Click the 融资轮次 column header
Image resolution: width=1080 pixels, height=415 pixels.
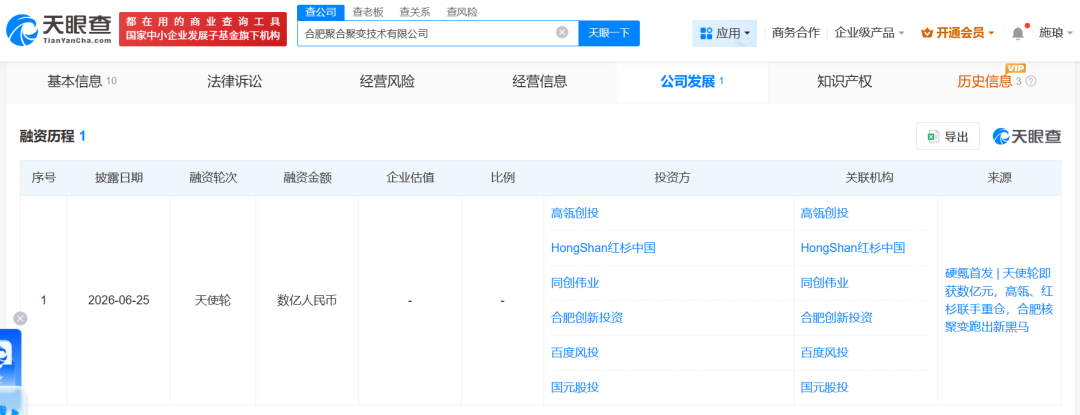[x=213, y=178]
